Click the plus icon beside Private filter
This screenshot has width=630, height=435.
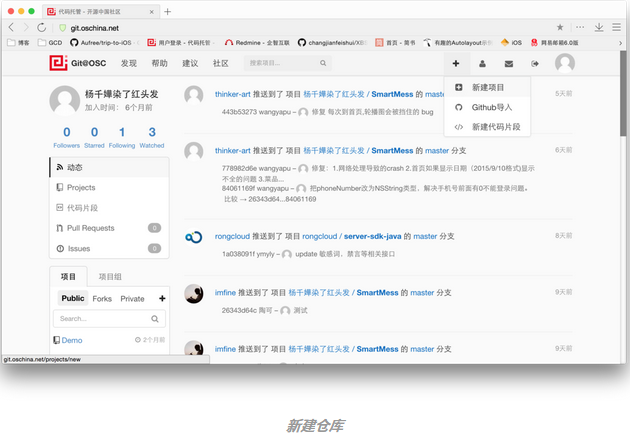(x=162, y=298)
